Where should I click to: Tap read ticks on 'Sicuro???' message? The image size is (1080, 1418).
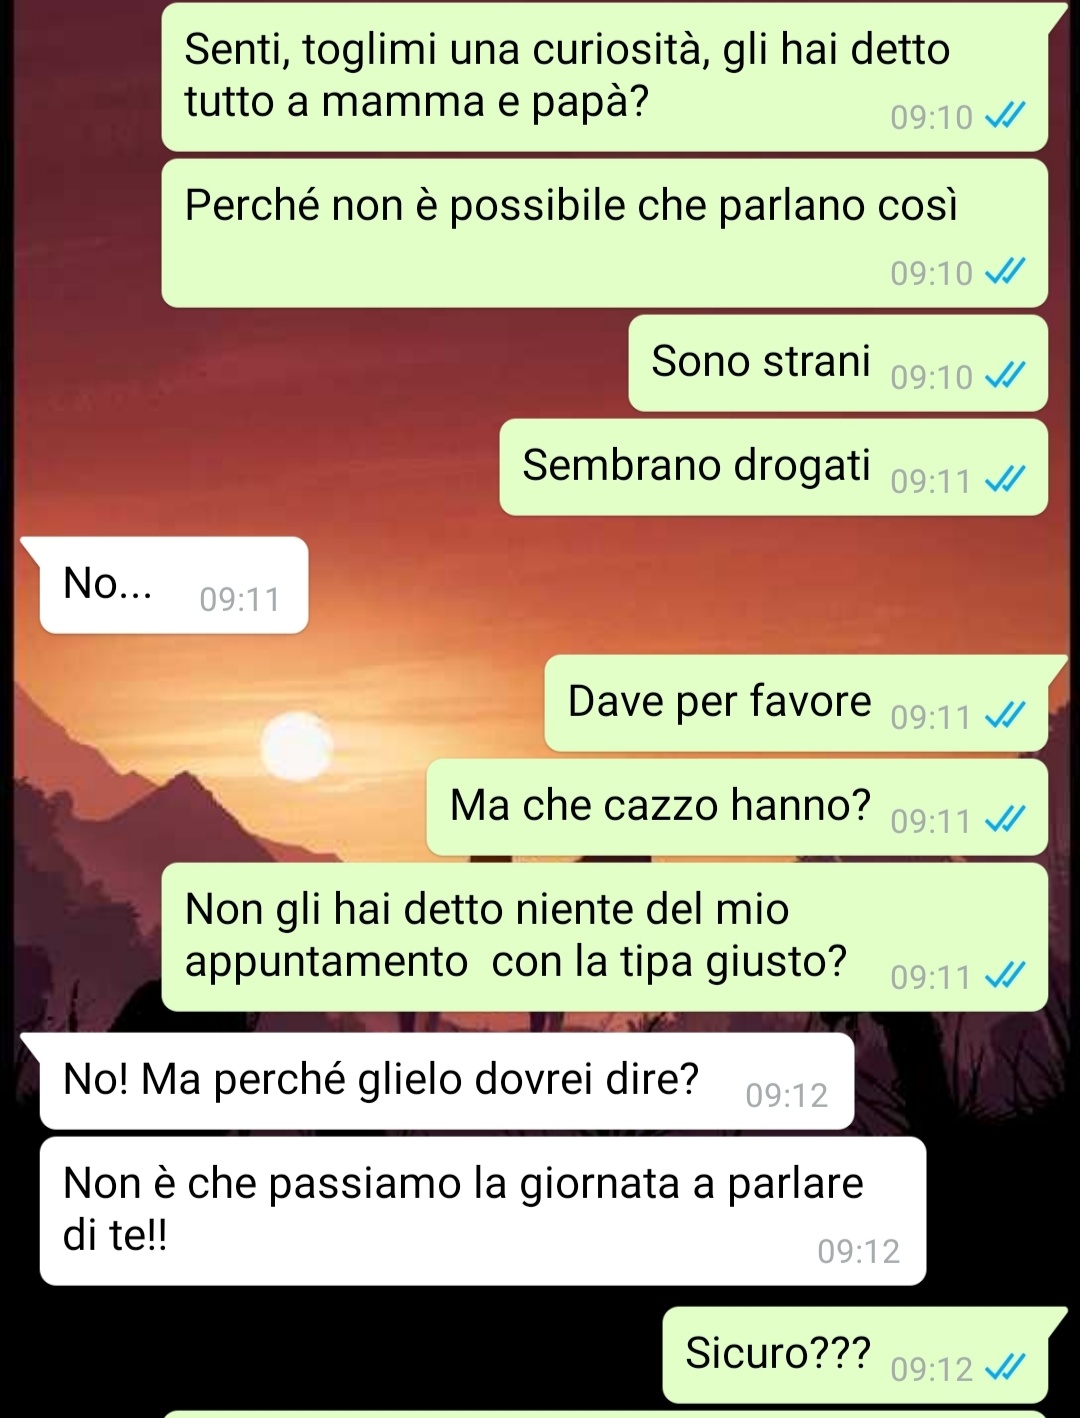point(1005,1368)
